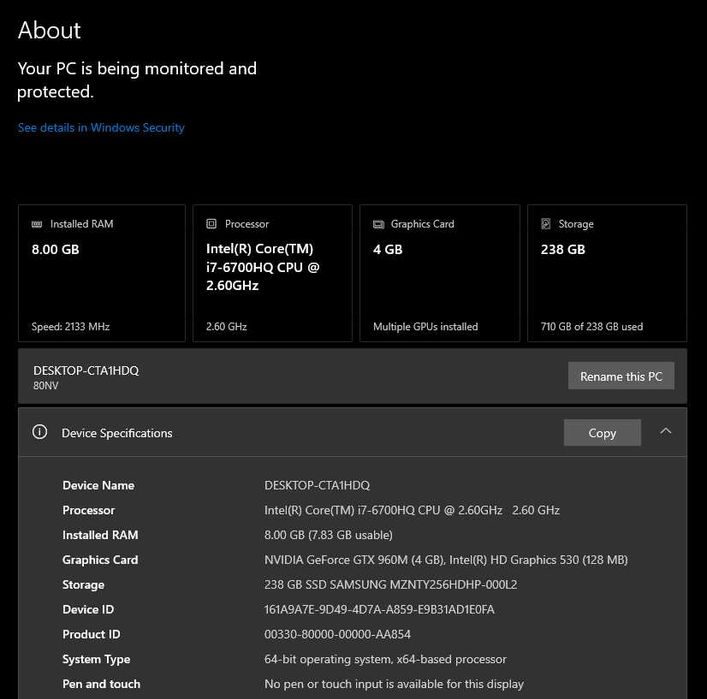Click Your PC is being monitored text
Screen dimensions: 707x699
pyautogui.click(x=137, y=80)
